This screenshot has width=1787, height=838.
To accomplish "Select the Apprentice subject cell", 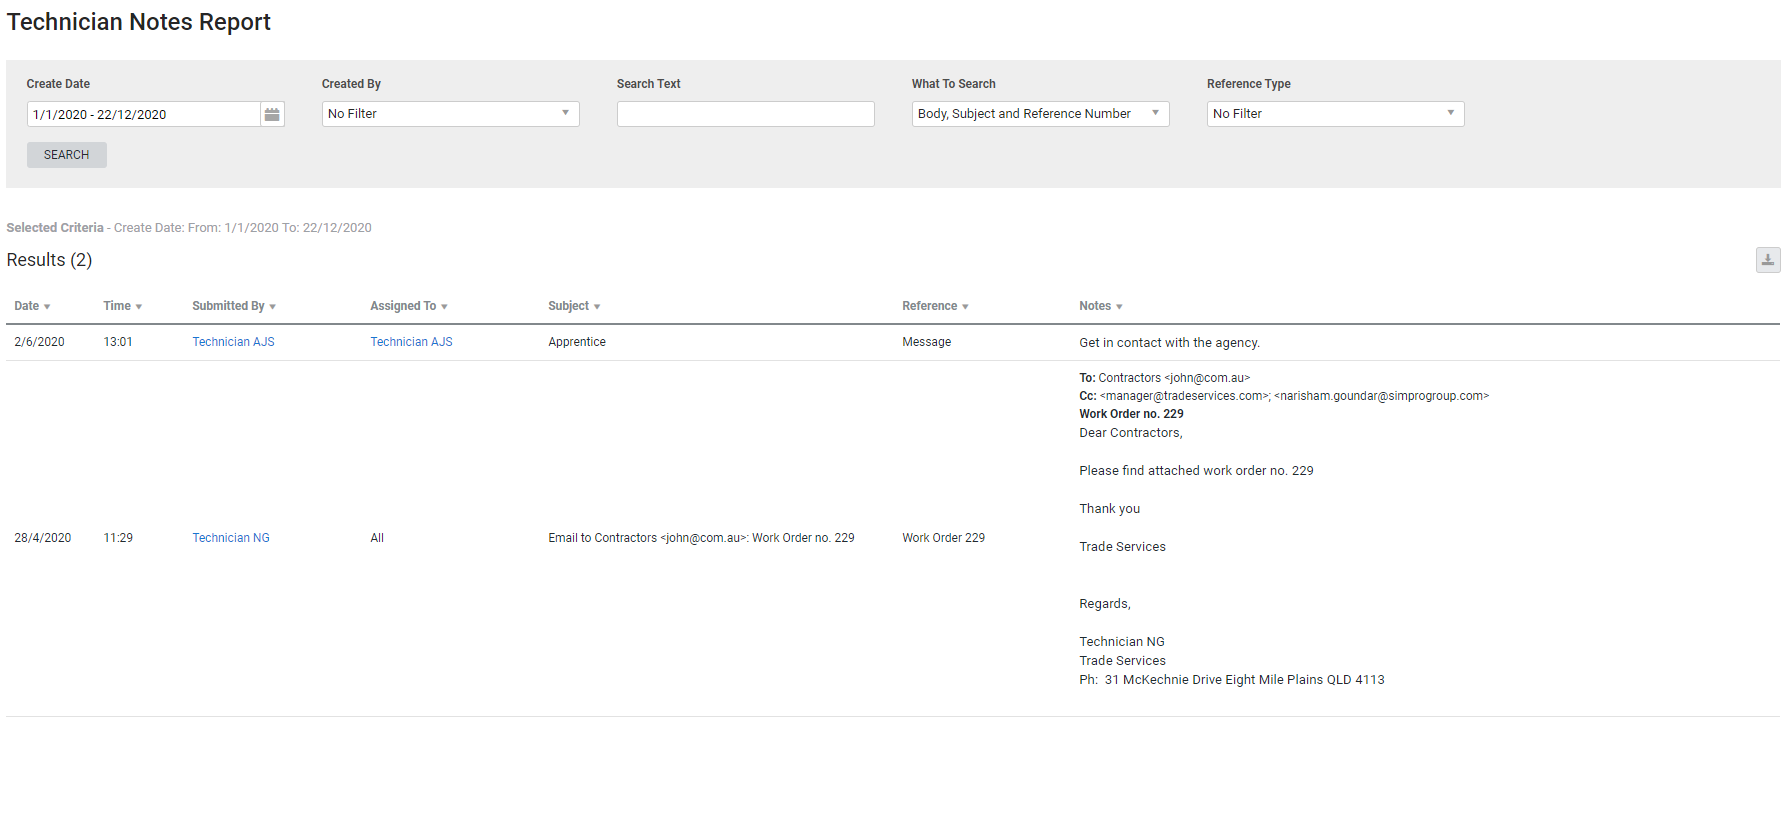I will coord(577,342).
